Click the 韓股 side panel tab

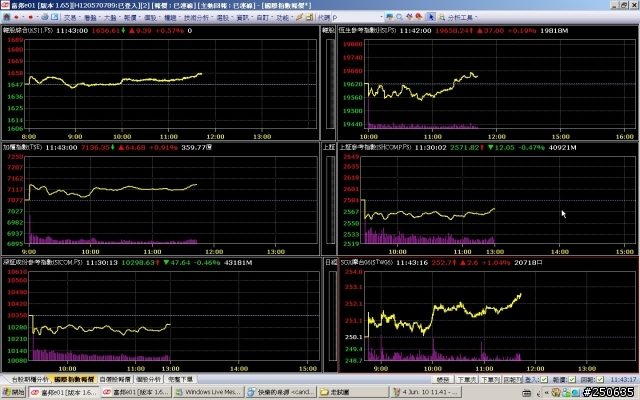[329, 30]
